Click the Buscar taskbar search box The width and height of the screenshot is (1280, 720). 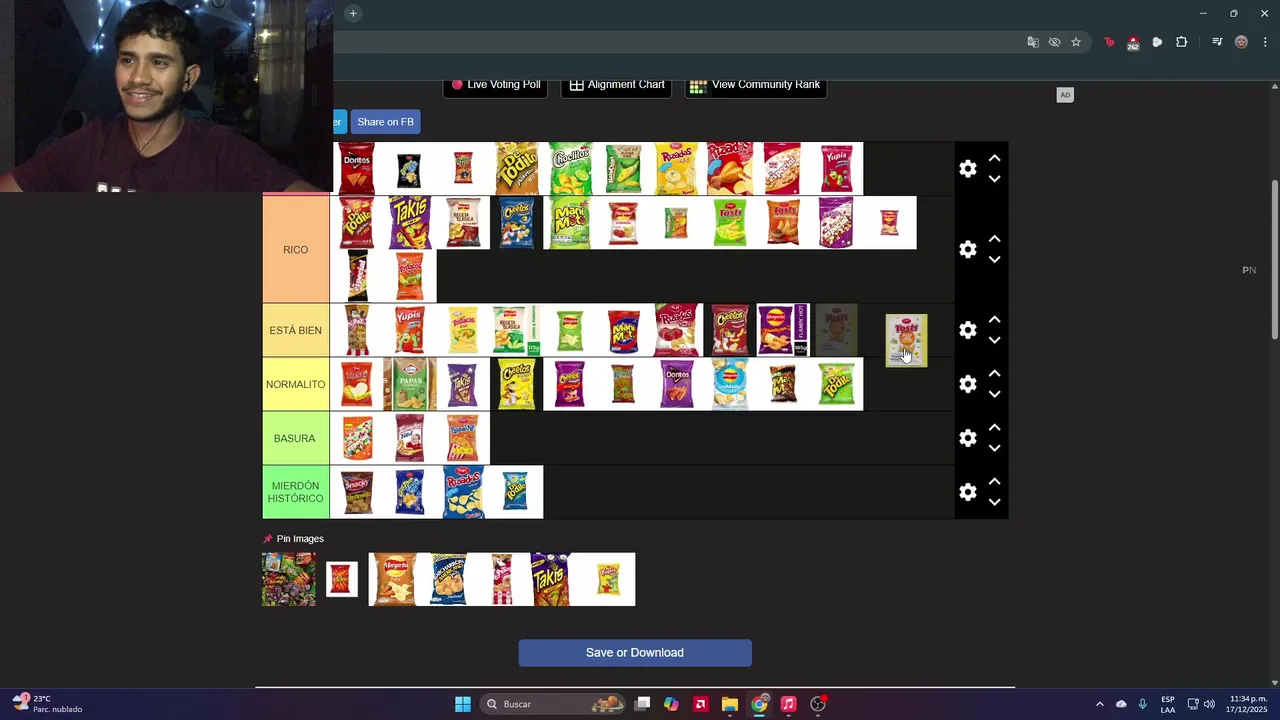[553, 704]
